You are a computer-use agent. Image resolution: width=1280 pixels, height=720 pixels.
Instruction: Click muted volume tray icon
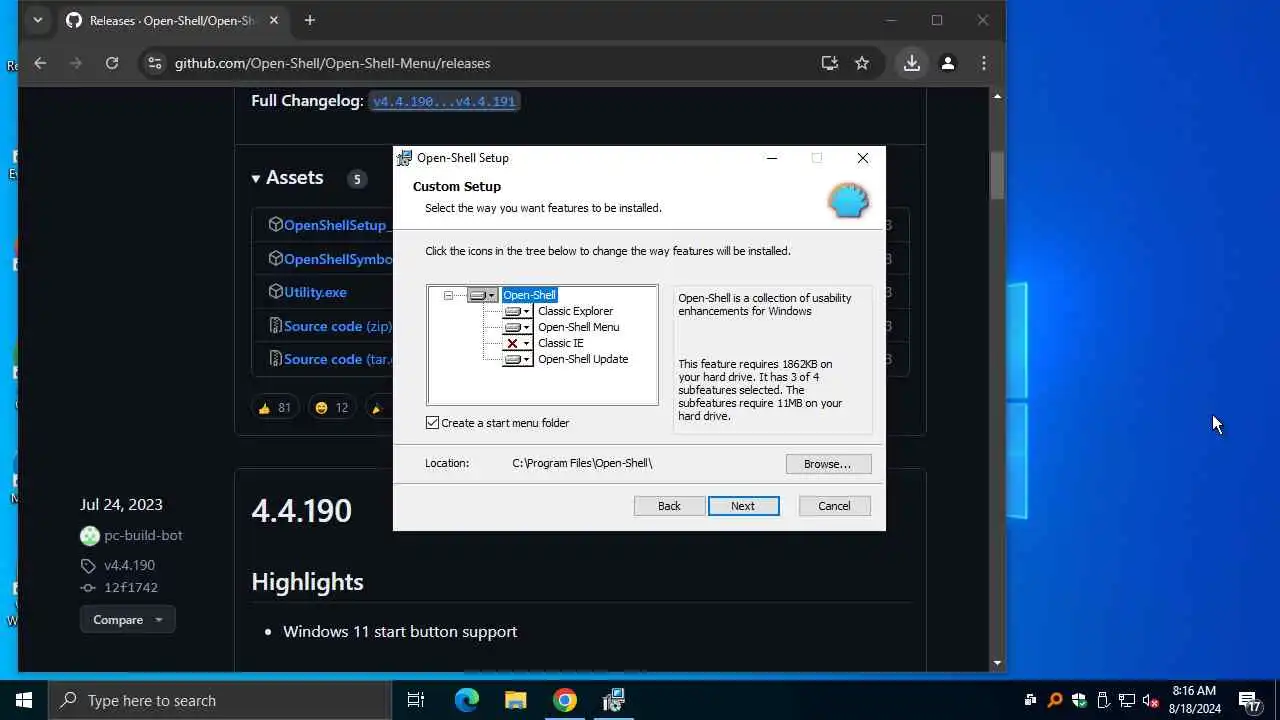tap(1150, 700)
